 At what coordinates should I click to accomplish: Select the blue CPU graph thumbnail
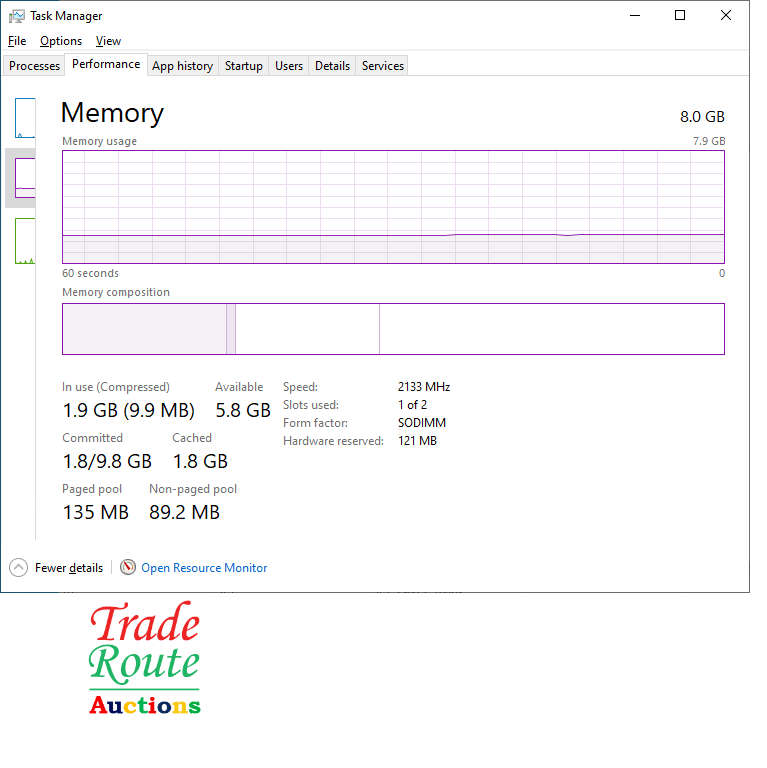coord(25,118)
